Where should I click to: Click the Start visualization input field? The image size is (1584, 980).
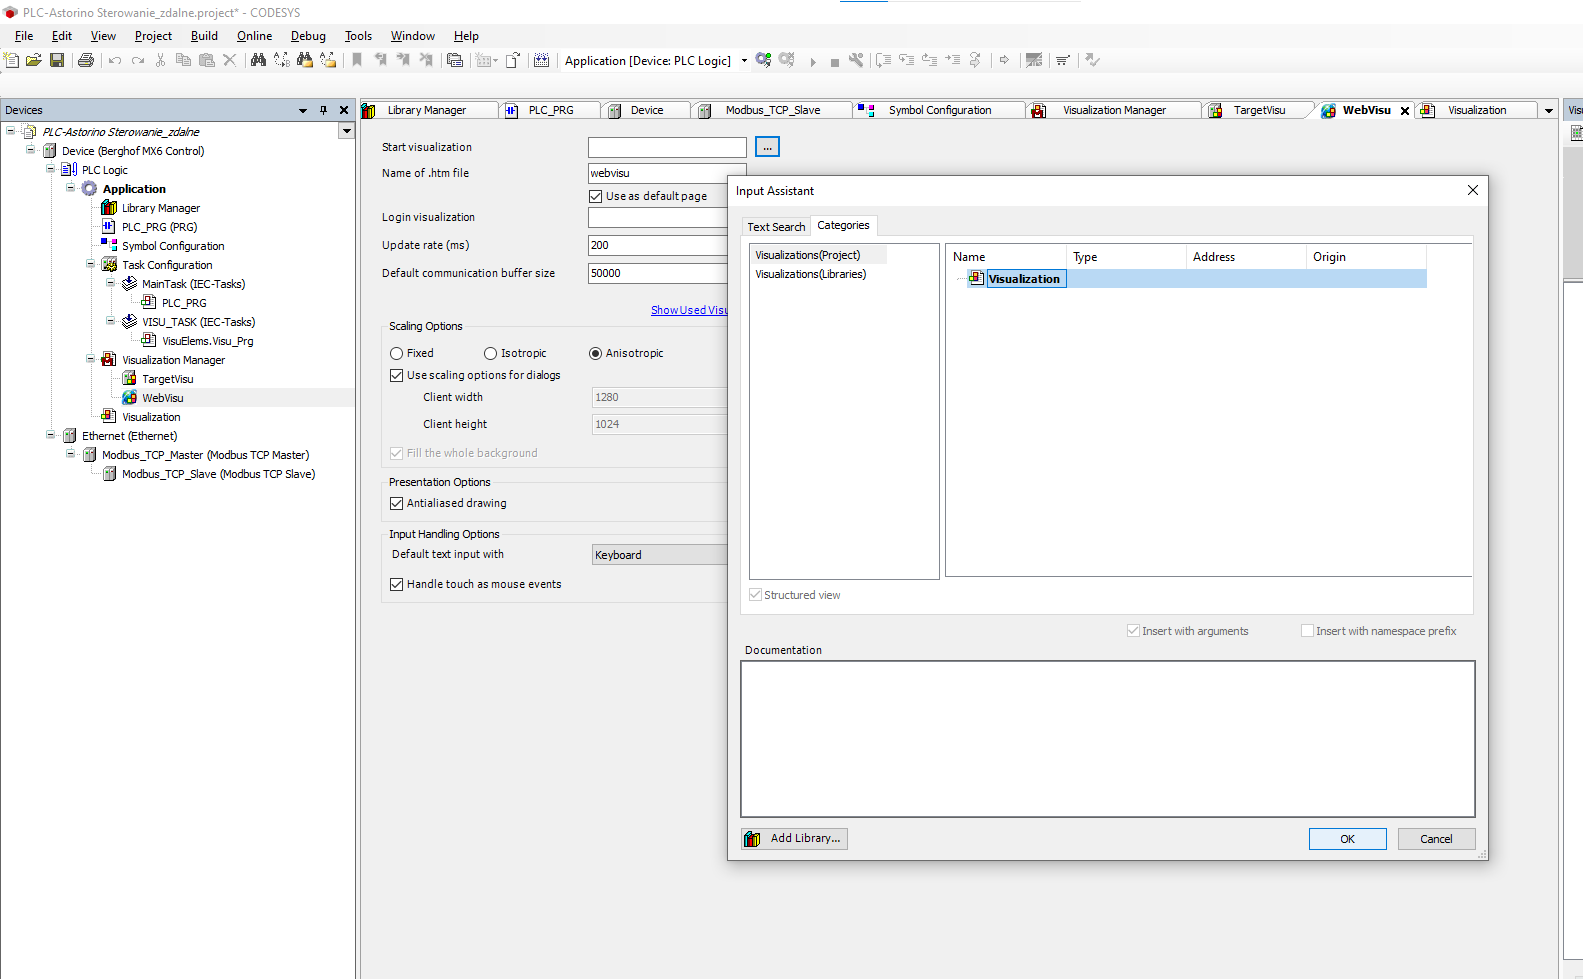click(x=667, y=147)
